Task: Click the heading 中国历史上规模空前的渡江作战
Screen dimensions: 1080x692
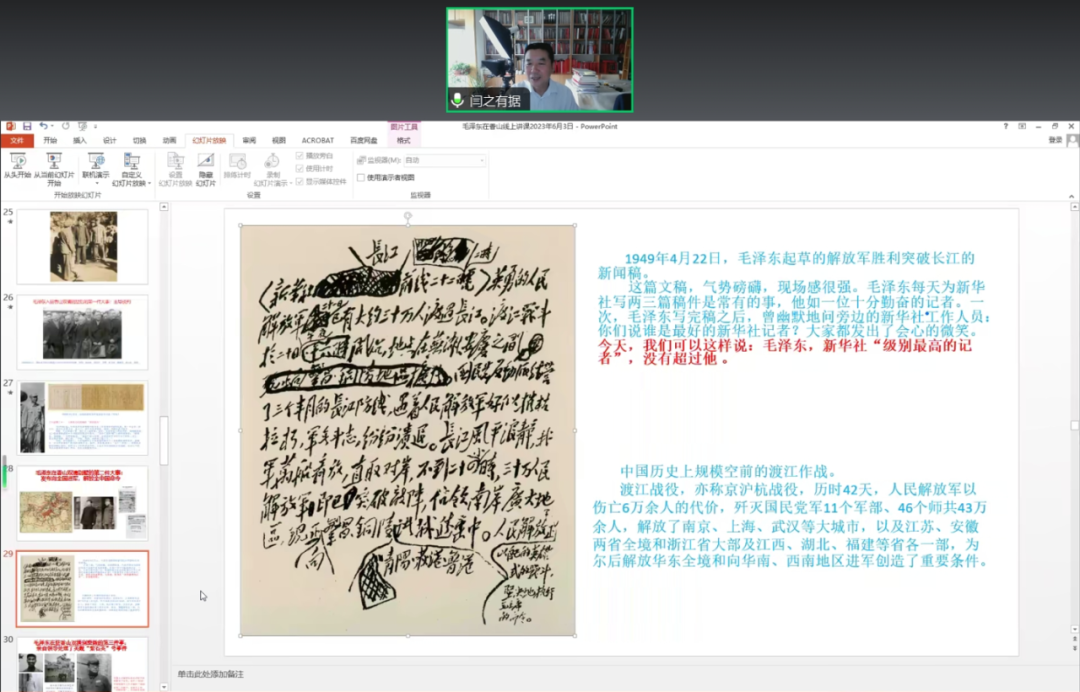Action: click(x=728, y=471)
